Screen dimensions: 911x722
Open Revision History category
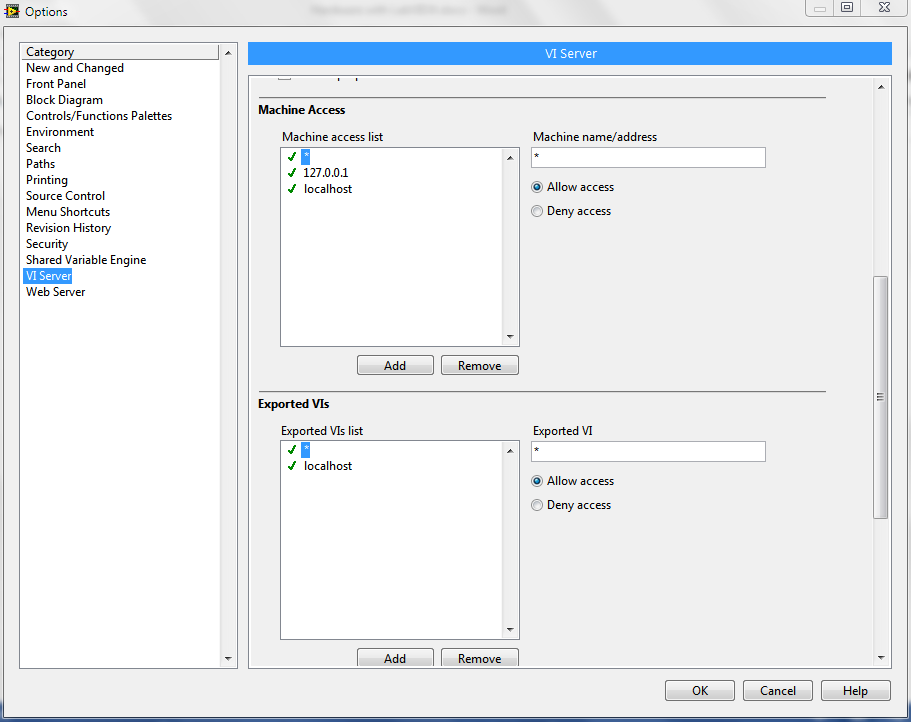pos(68,228)
